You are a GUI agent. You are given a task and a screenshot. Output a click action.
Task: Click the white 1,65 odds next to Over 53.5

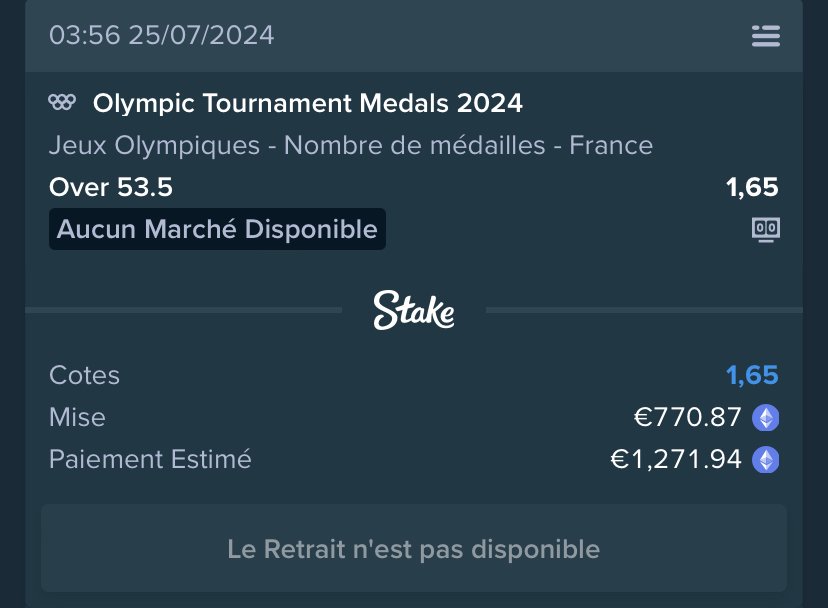click(x=752, y=187)
